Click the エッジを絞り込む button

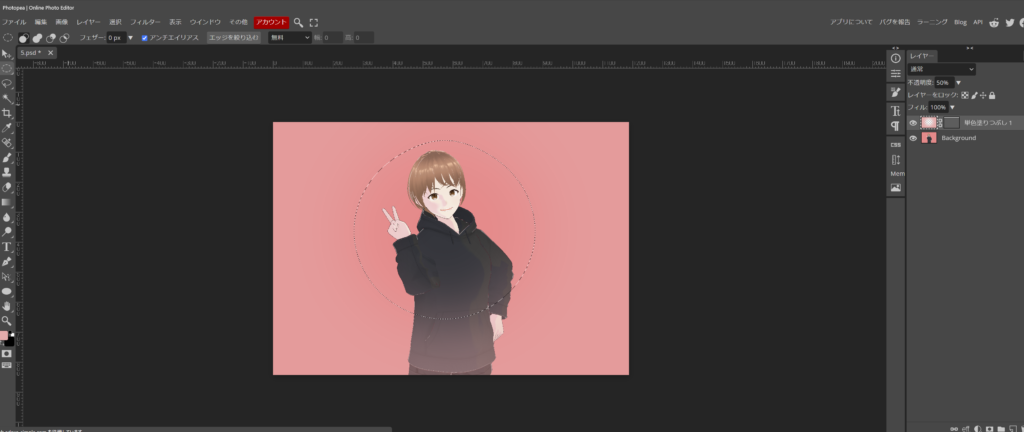point(233,37)
